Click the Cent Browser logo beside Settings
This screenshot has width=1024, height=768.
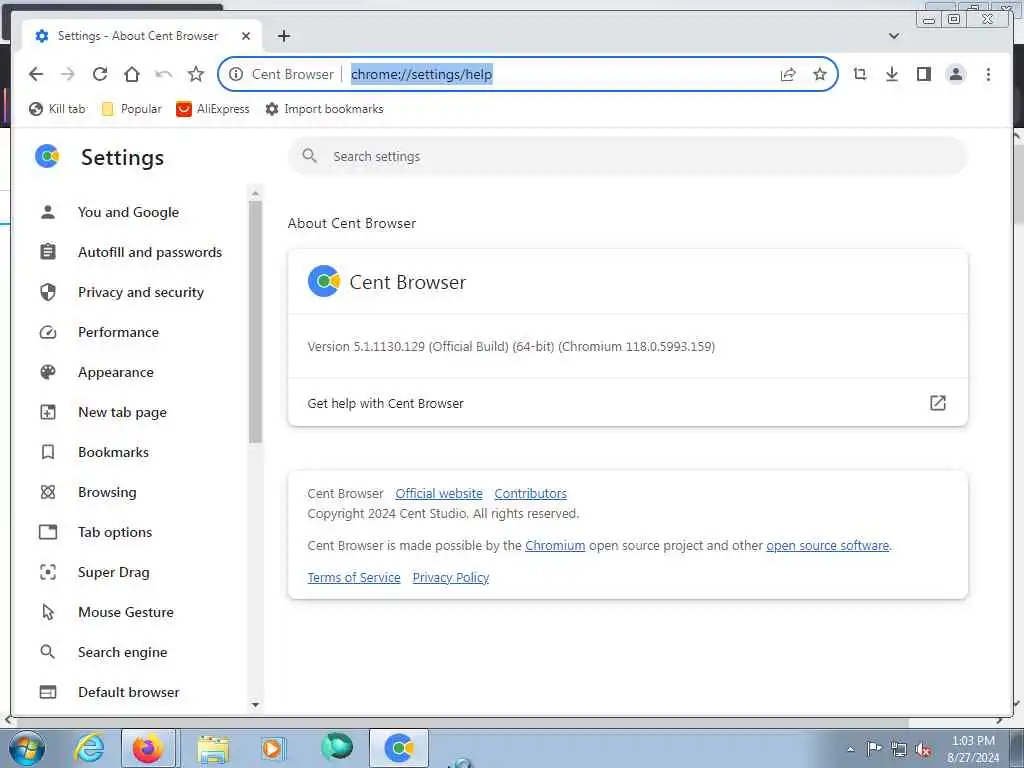coord(47,157)
